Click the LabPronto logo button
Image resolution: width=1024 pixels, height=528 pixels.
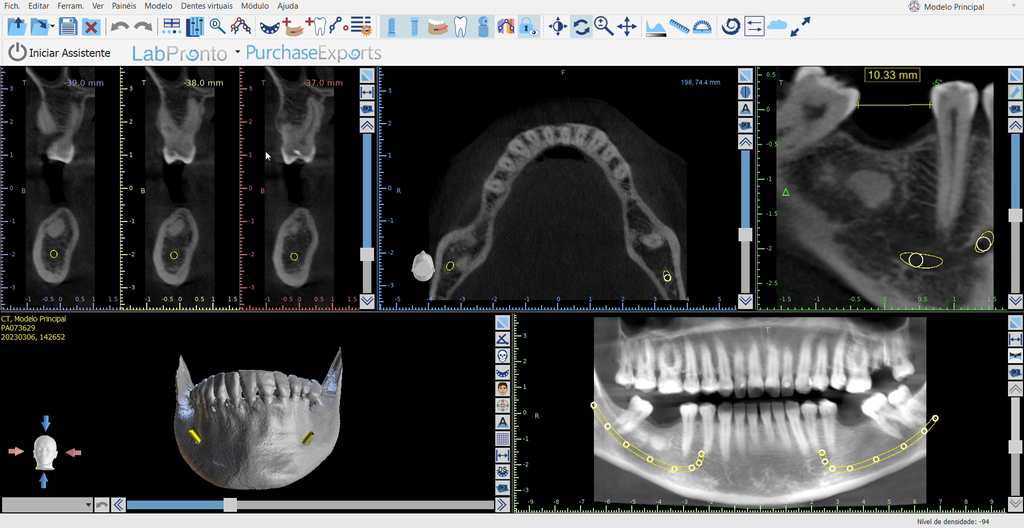pyautogui.click(x=180, y=53)
